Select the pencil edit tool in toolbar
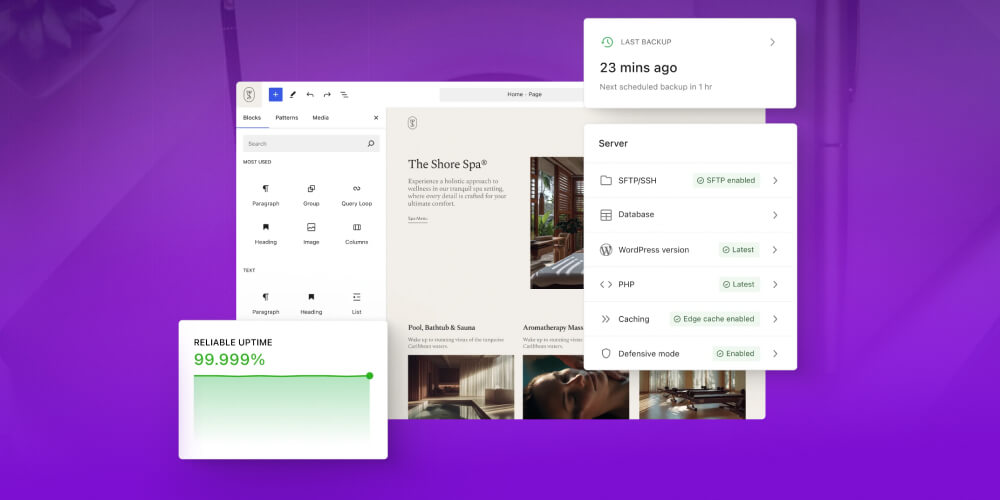The image size is (1000, 500). [x=293, y=94]
